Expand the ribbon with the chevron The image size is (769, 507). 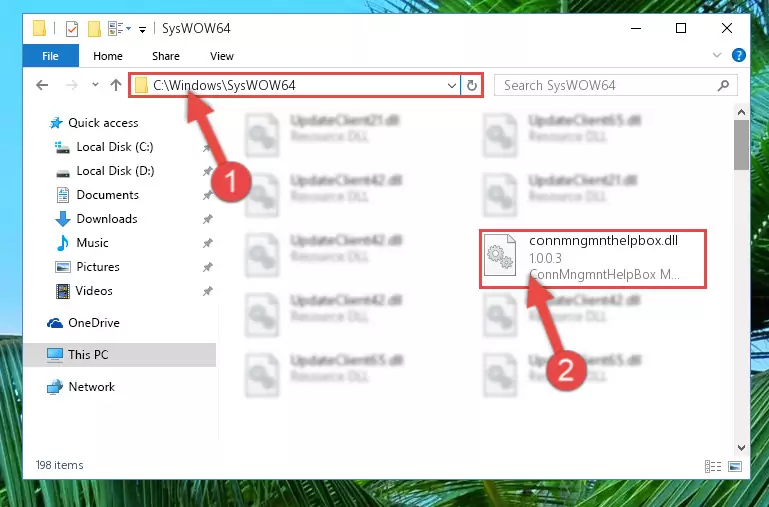point(717,55)
